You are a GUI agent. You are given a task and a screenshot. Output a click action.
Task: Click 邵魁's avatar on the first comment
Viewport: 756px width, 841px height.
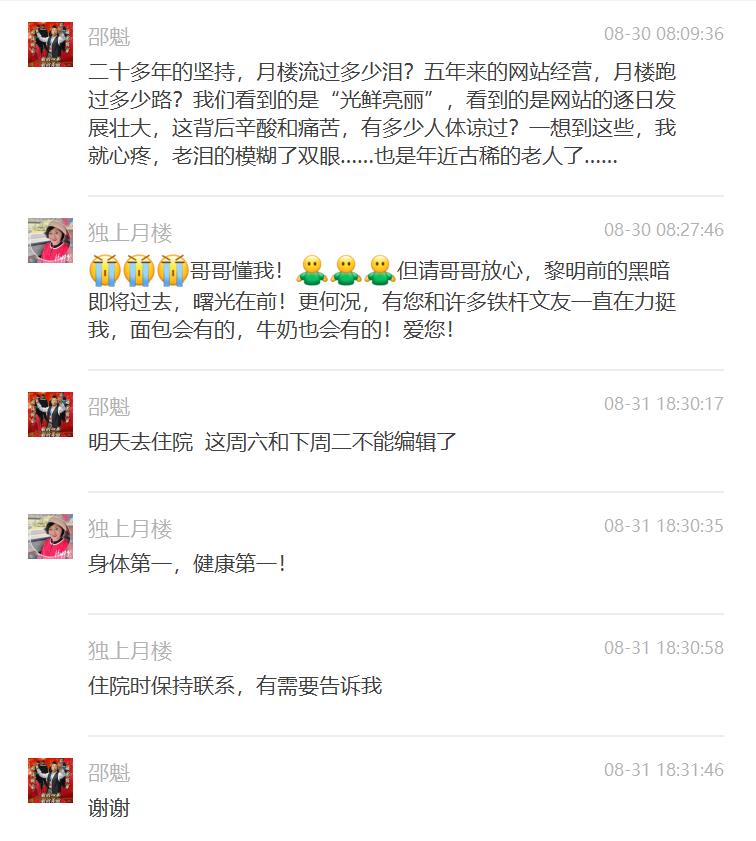pyautogui.click(x=50, y=44)
